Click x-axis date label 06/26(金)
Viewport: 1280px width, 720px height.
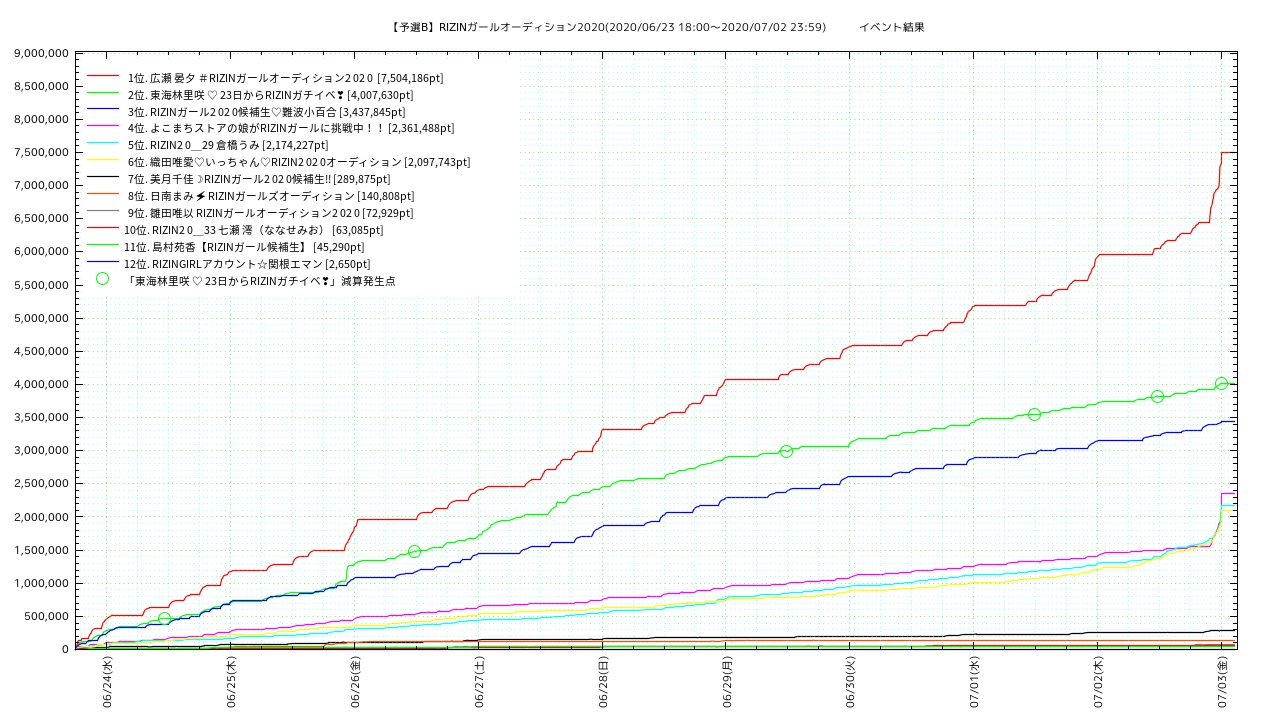(355, 681)
